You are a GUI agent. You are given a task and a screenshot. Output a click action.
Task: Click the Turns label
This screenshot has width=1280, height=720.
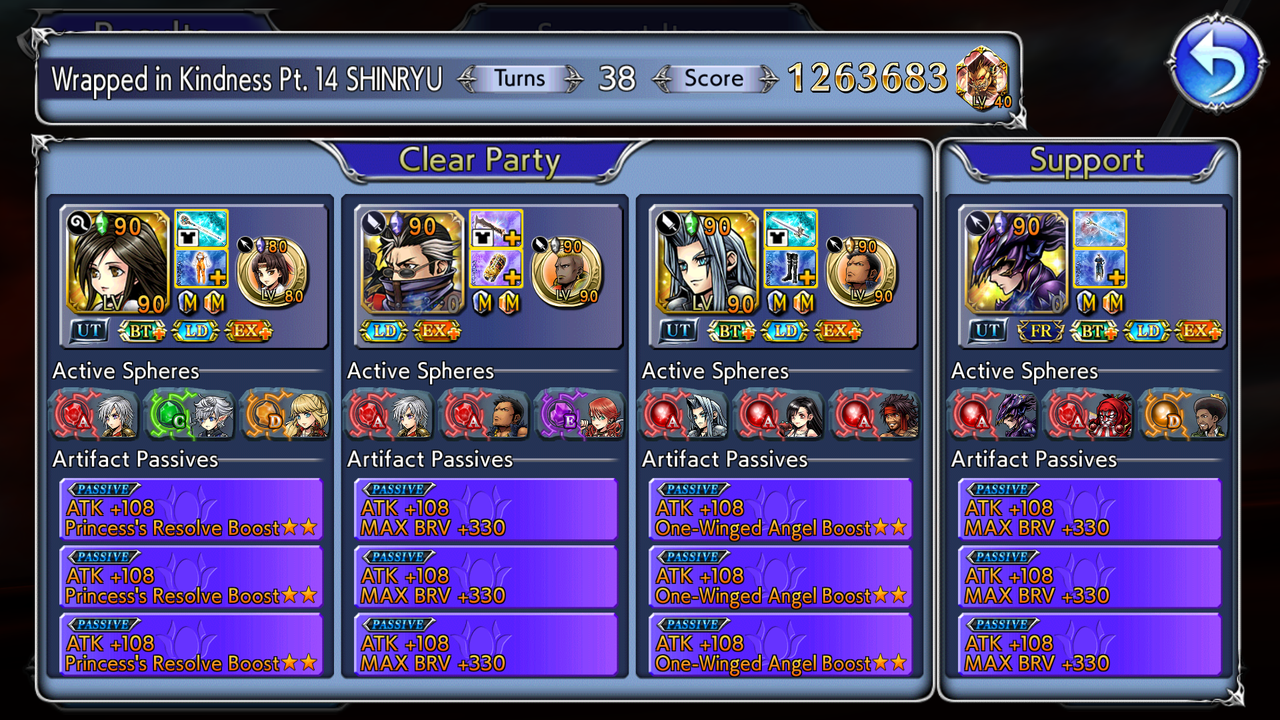tap(520, 78)
